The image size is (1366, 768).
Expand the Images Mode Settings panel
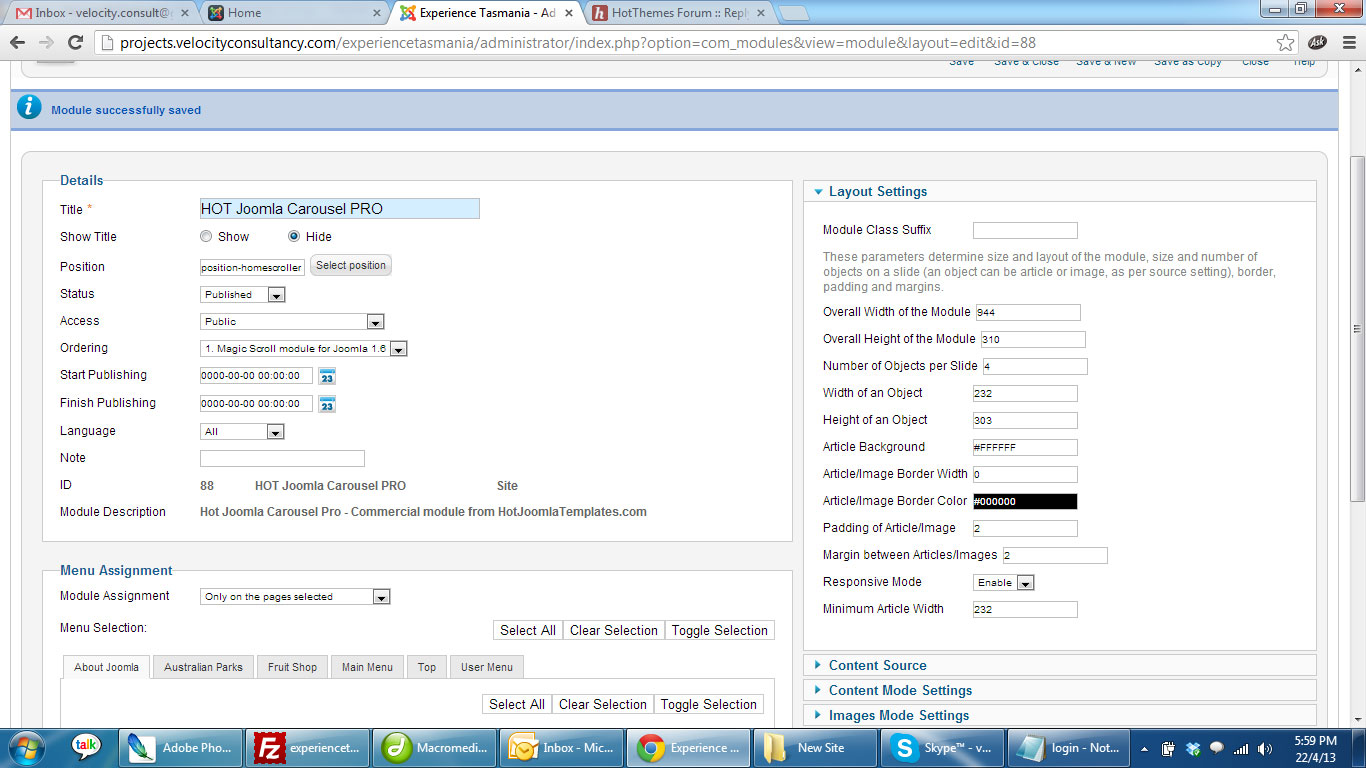click(1060, 715)
